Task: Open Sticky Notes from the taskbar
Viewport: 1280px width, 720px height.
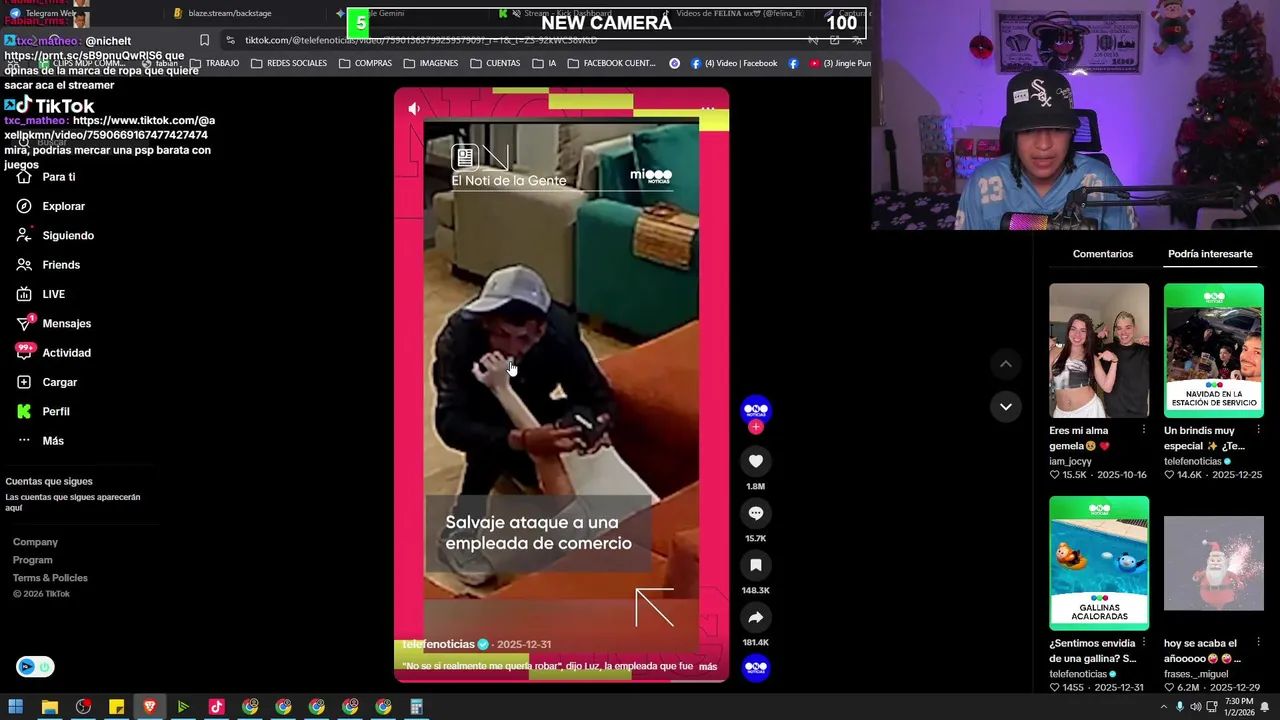Action: click(116, 707)
